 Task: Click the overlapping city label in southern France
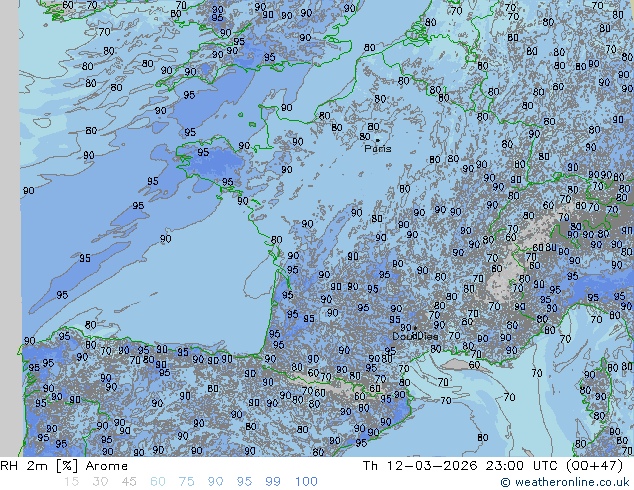click(415, 336)
